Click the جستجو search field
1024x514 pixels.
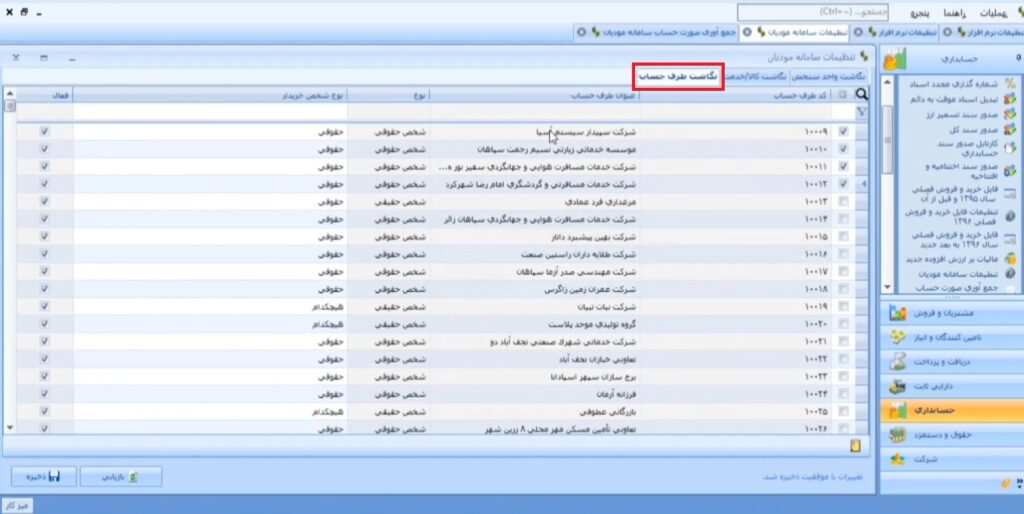point(814,12)
